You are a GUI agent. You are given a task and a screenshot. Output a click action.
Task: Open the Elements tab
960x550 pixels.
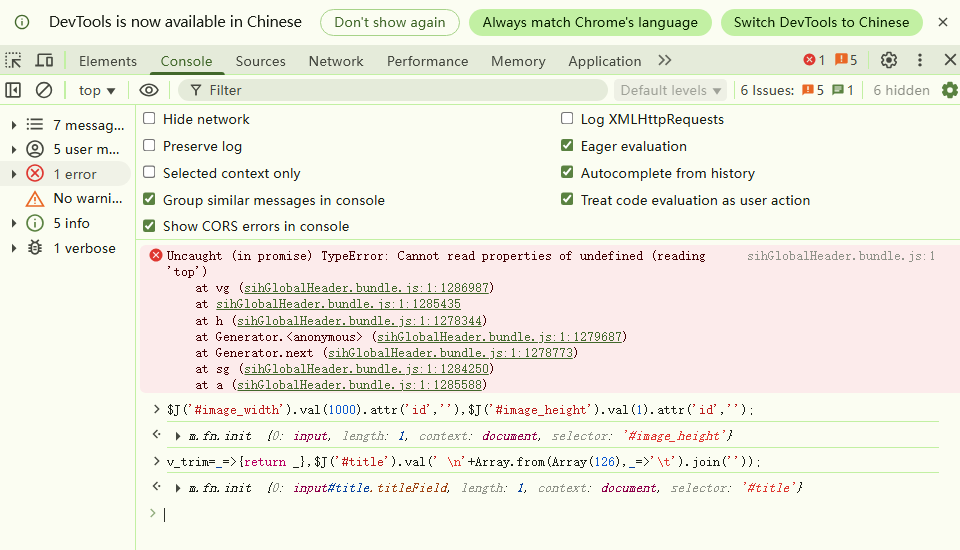[x=108, y=61]
